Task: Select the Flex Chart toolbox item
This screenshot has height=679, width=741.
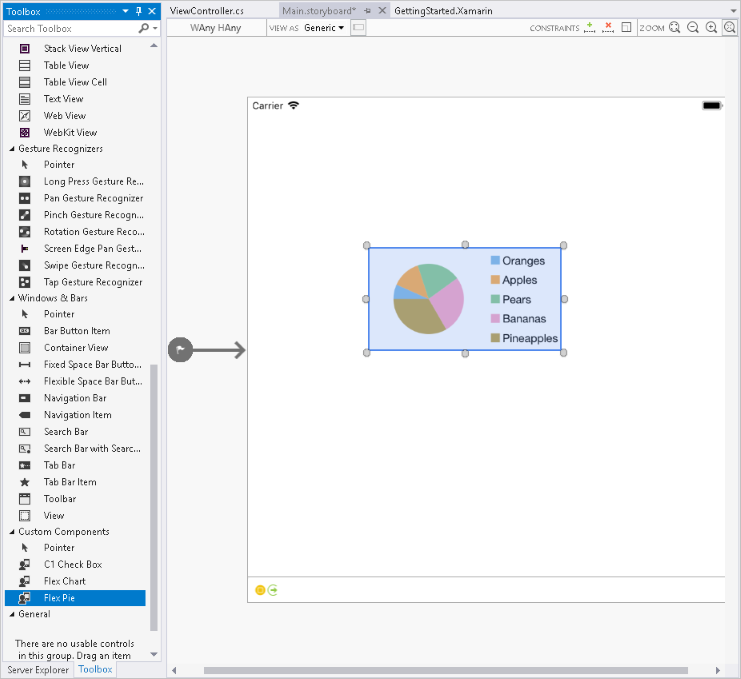Action: click(64, 581)
